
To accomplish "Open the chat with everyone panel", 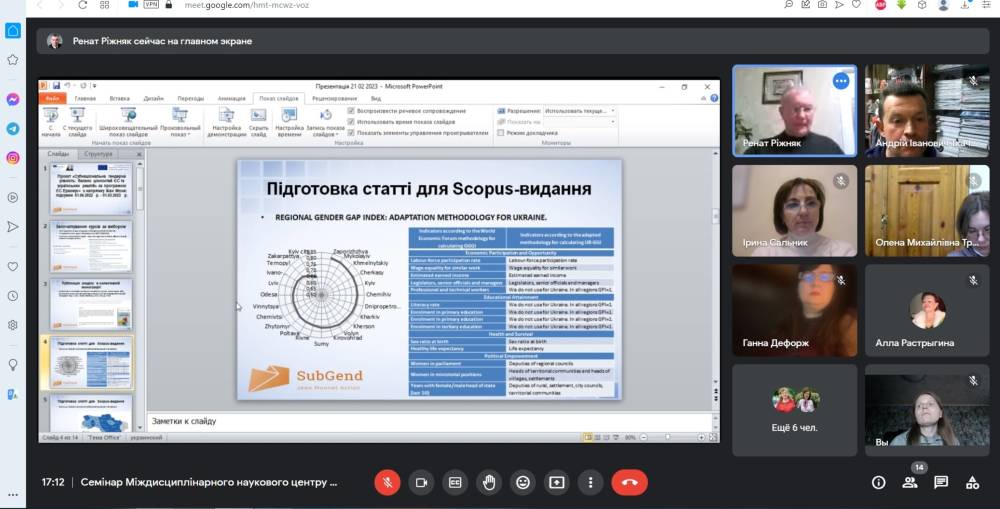I will tap(941, 482).
